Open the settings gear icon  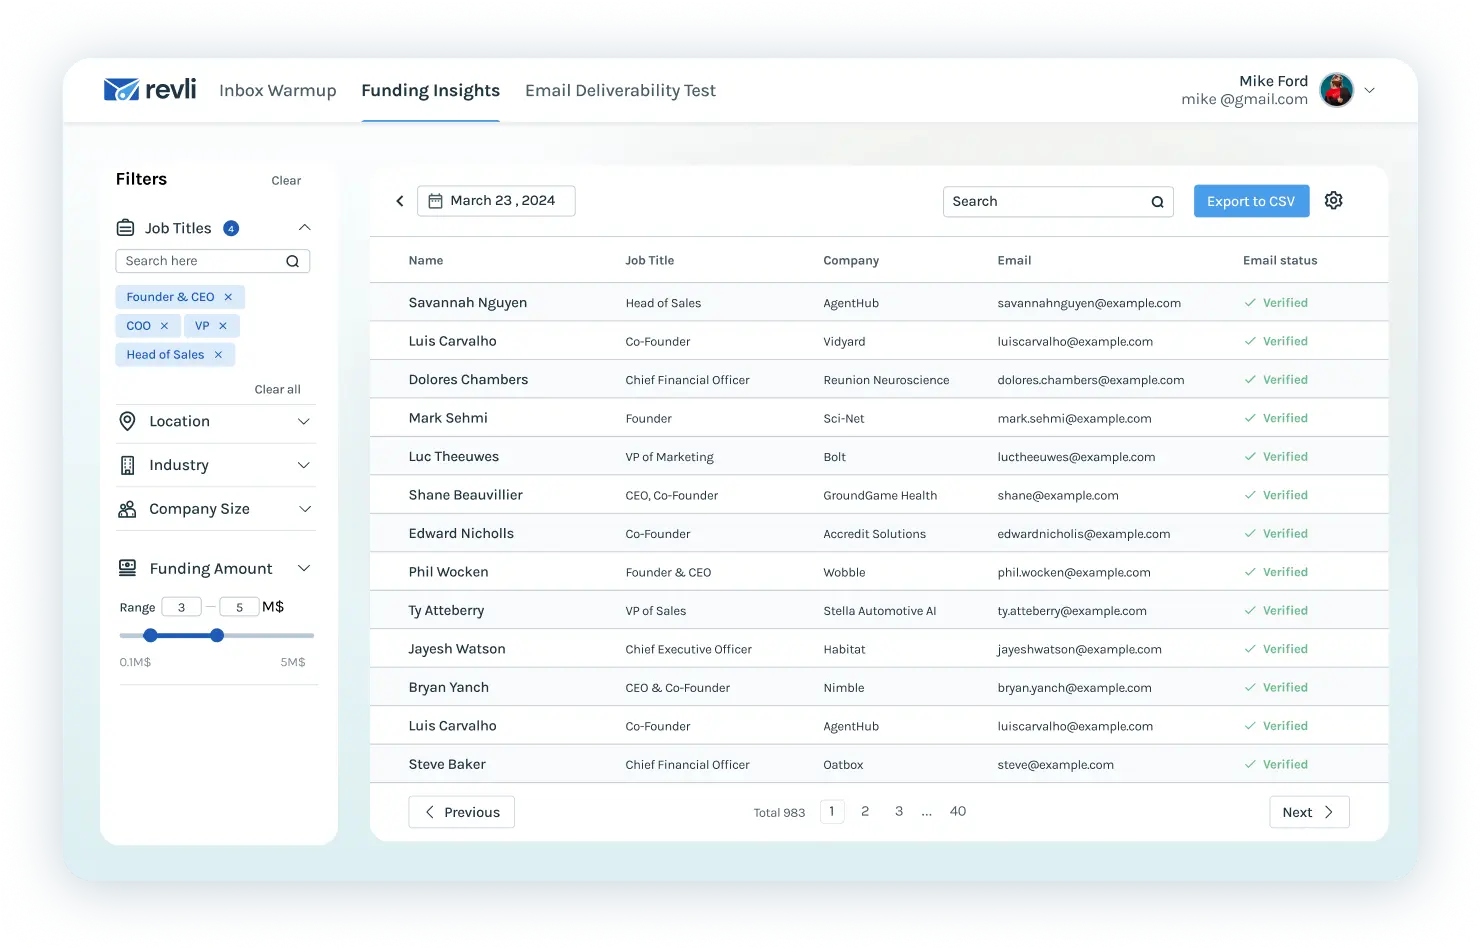click(1333, 200)
